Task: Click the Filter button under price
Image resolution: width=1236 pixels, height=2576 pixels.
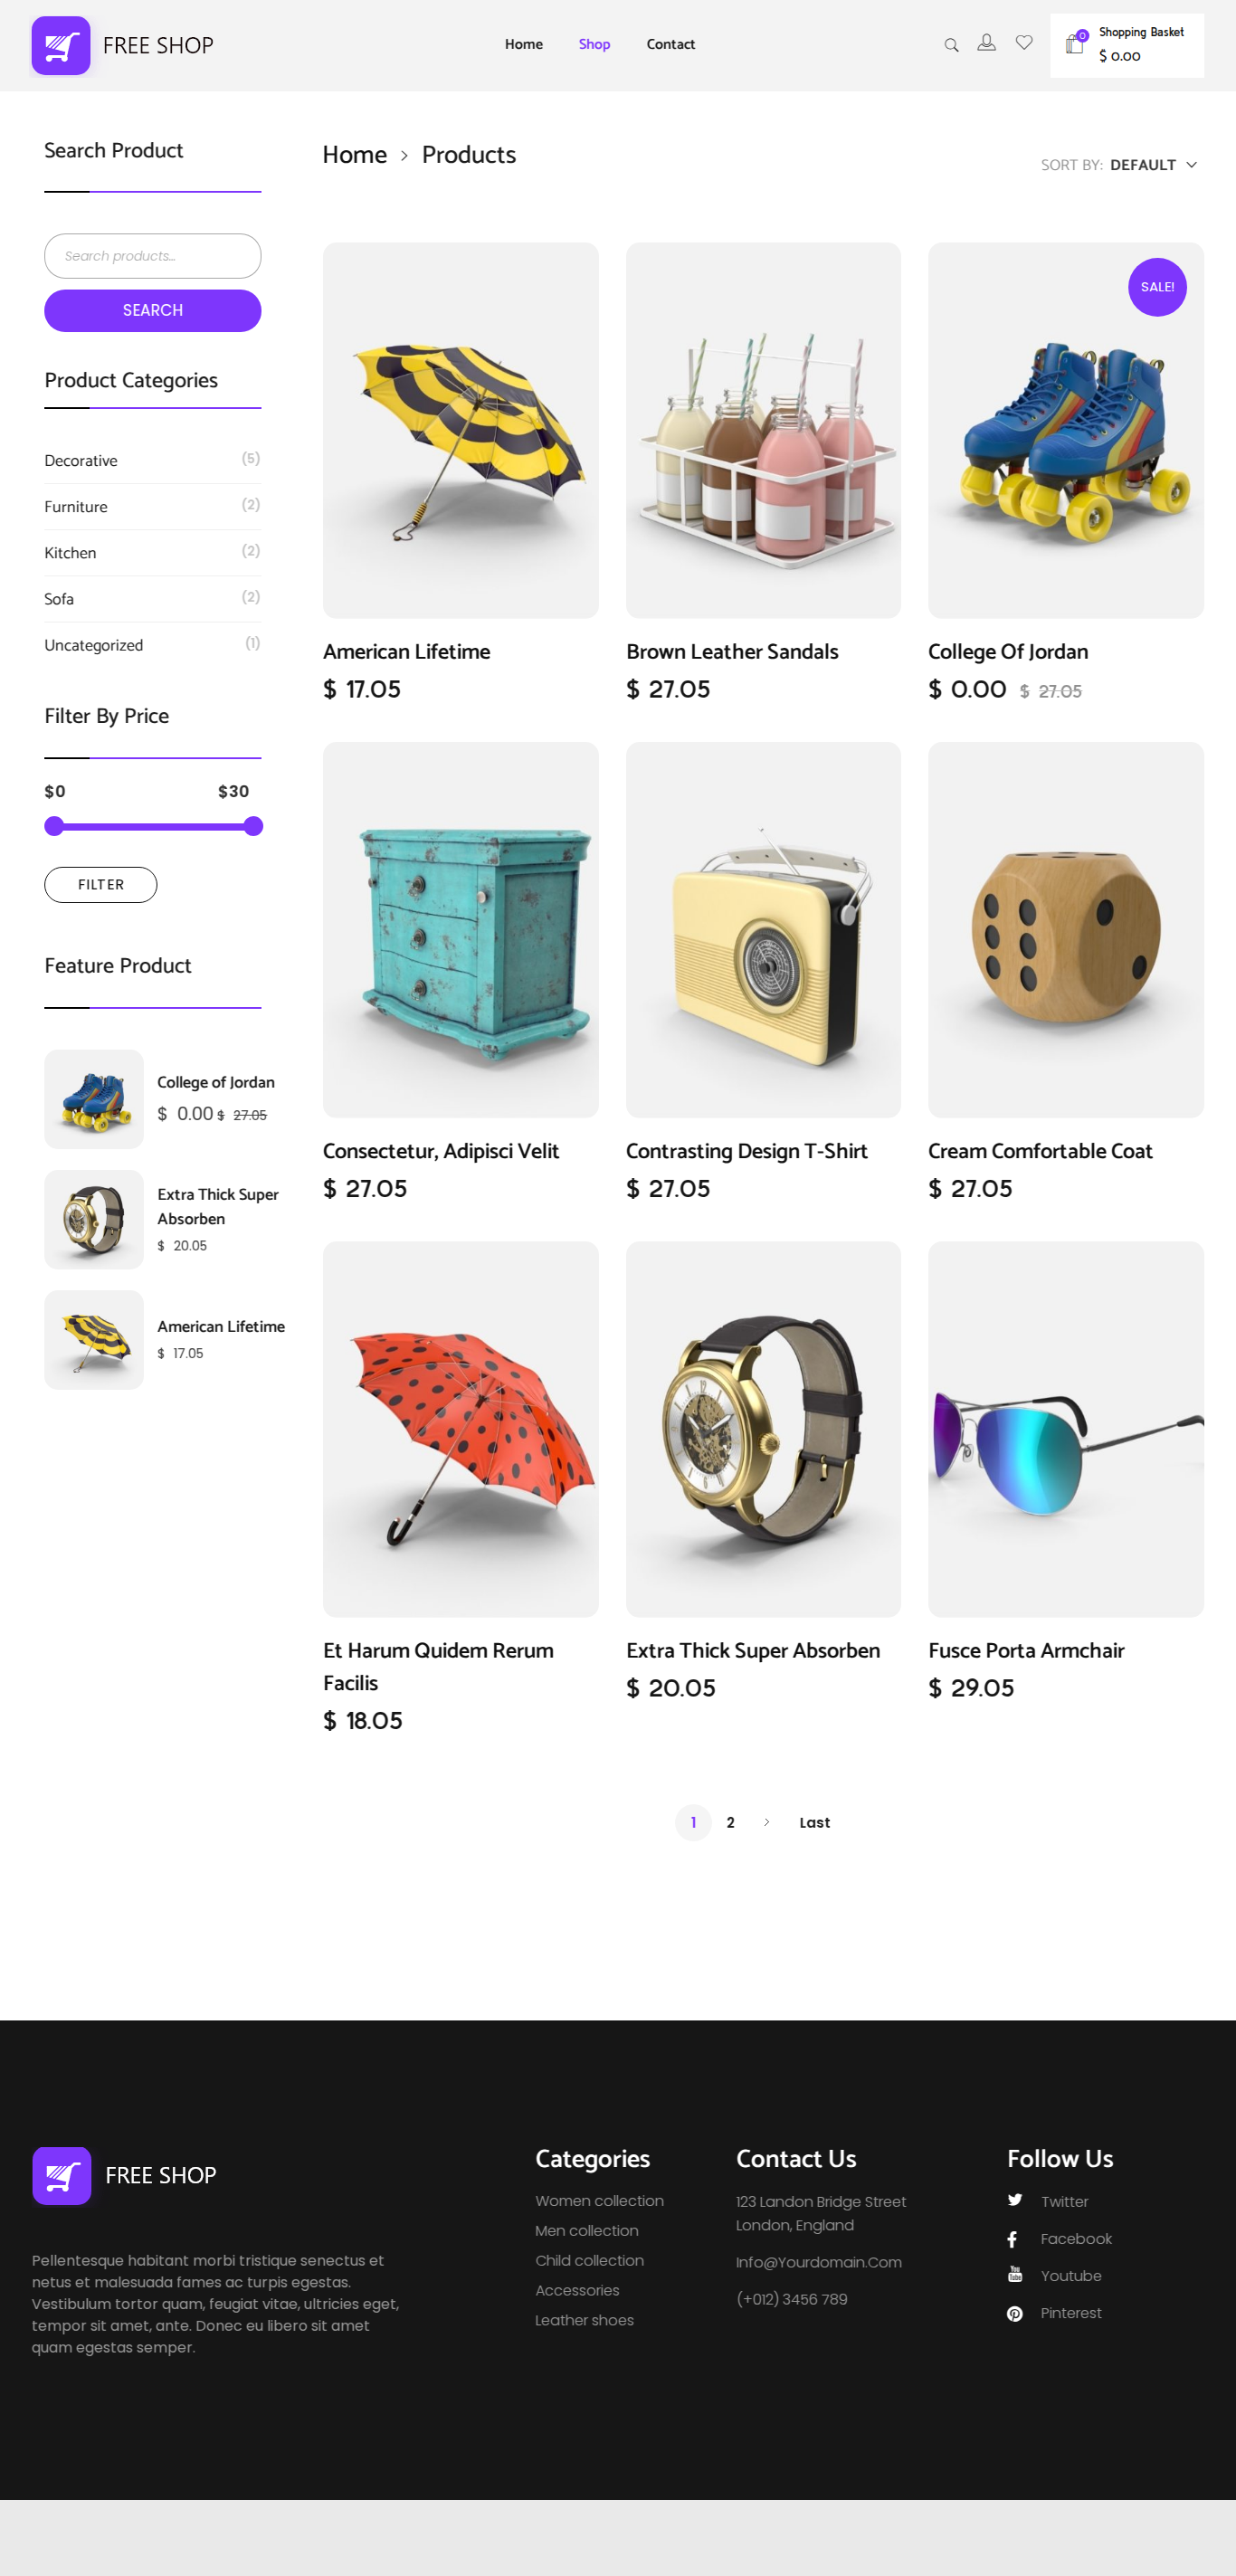Action: coord(101,884)
